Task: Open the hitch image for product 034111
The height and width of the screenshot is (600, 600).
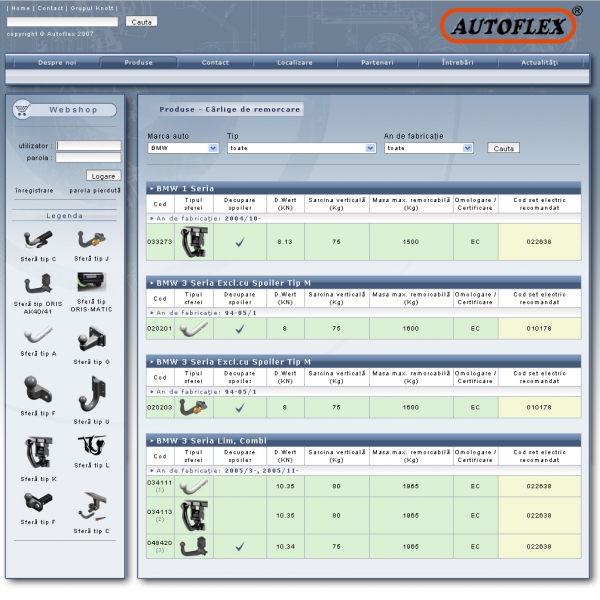Action: coord(194,486)
